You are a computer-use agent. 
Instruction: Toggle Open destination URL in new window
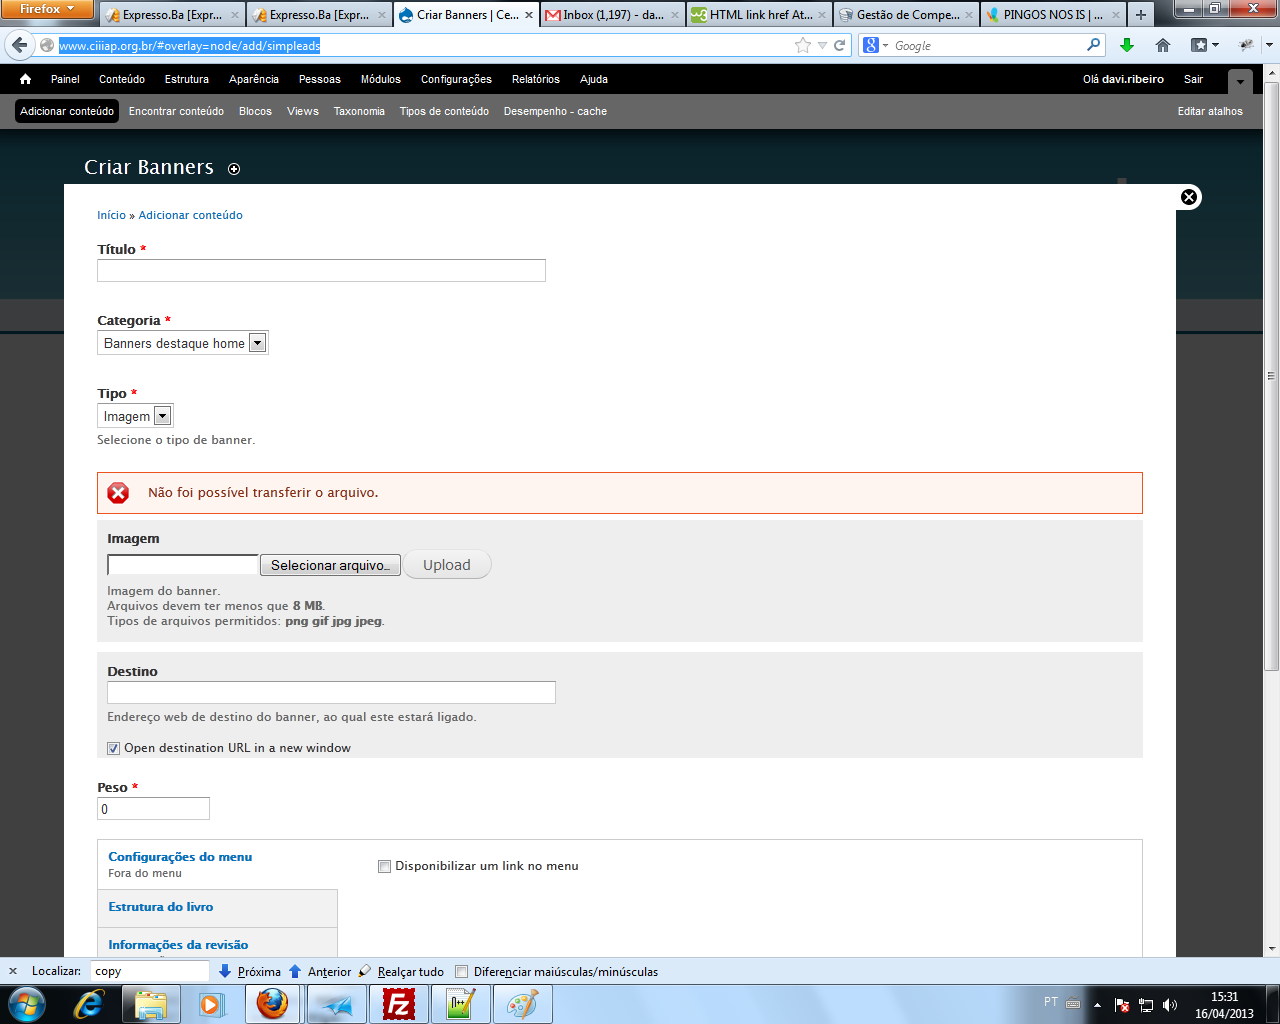114,748
